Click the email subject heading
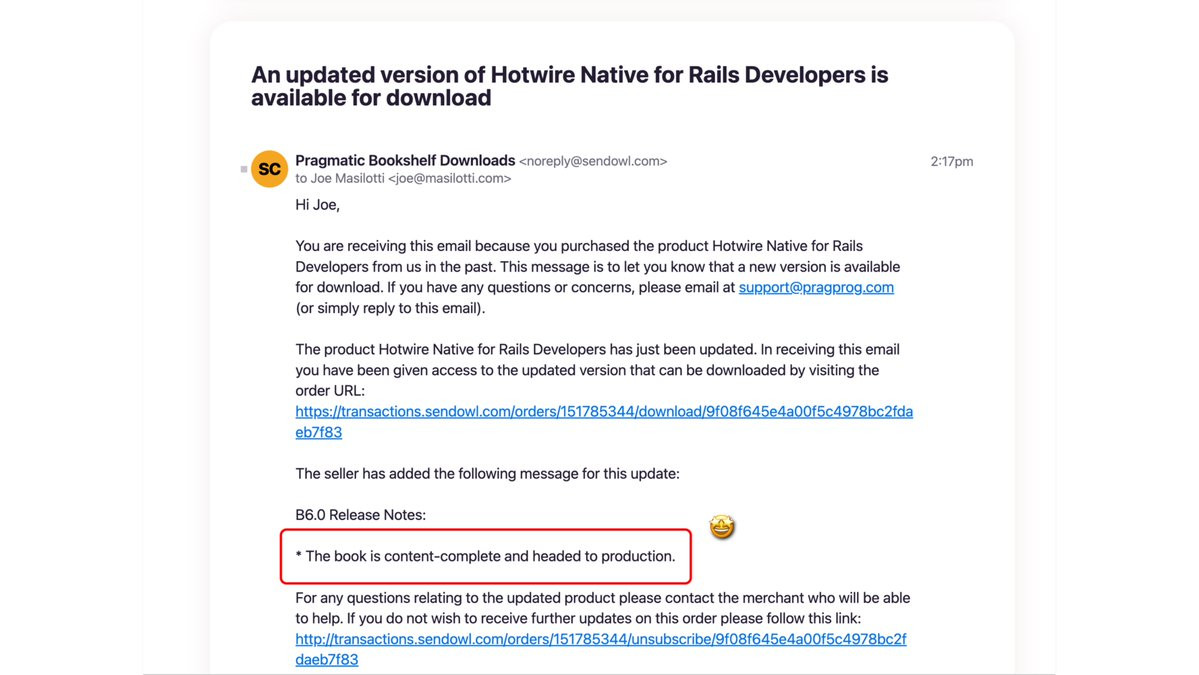This screenshot has width=1199, height=675. 570,86
